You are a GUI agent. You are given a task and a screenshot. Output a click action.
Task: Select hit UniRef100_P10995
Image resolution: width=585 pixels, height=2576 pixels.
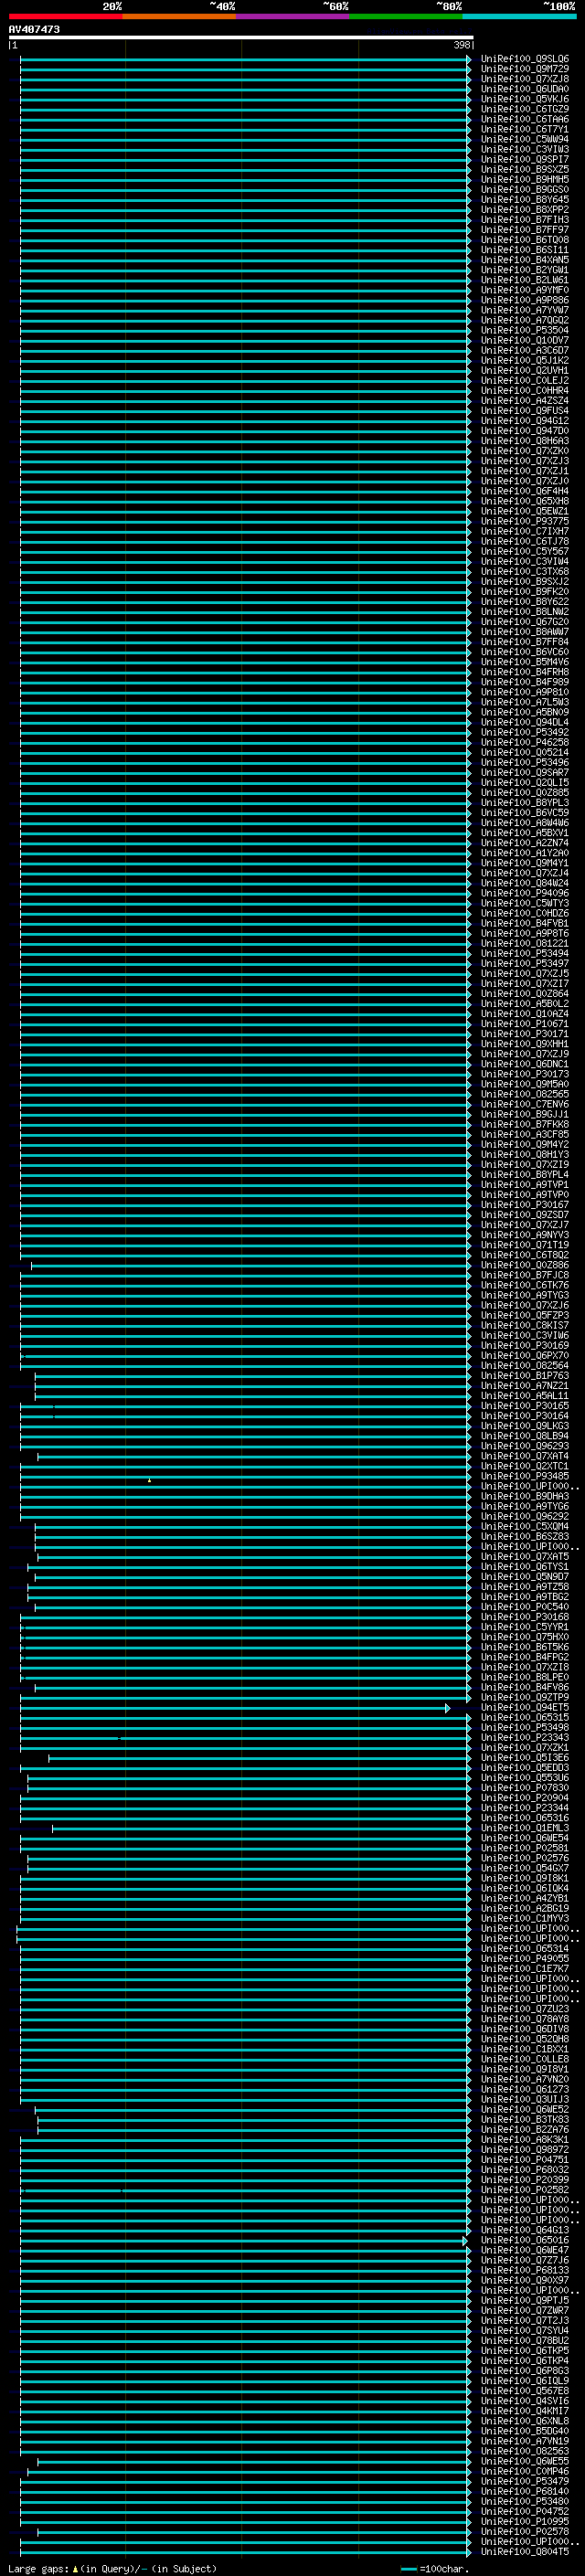point(524,2521)
